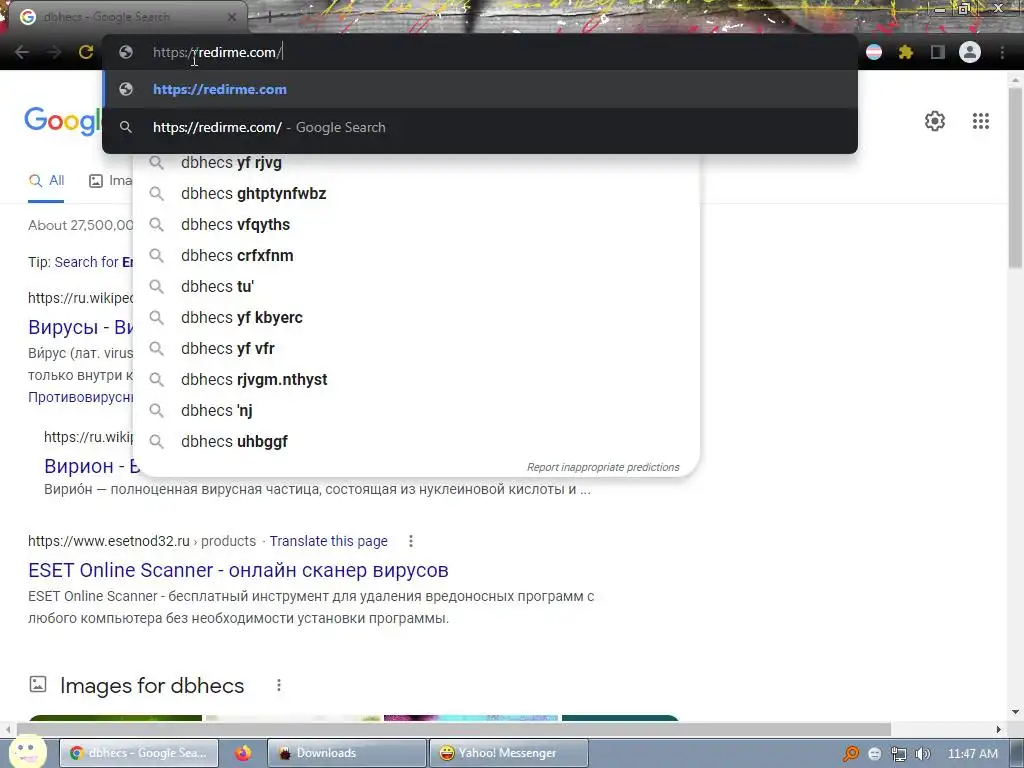Screen dimensions: 1024x768
Task: Switch to the Images results tab
Action: pos(110,181)
